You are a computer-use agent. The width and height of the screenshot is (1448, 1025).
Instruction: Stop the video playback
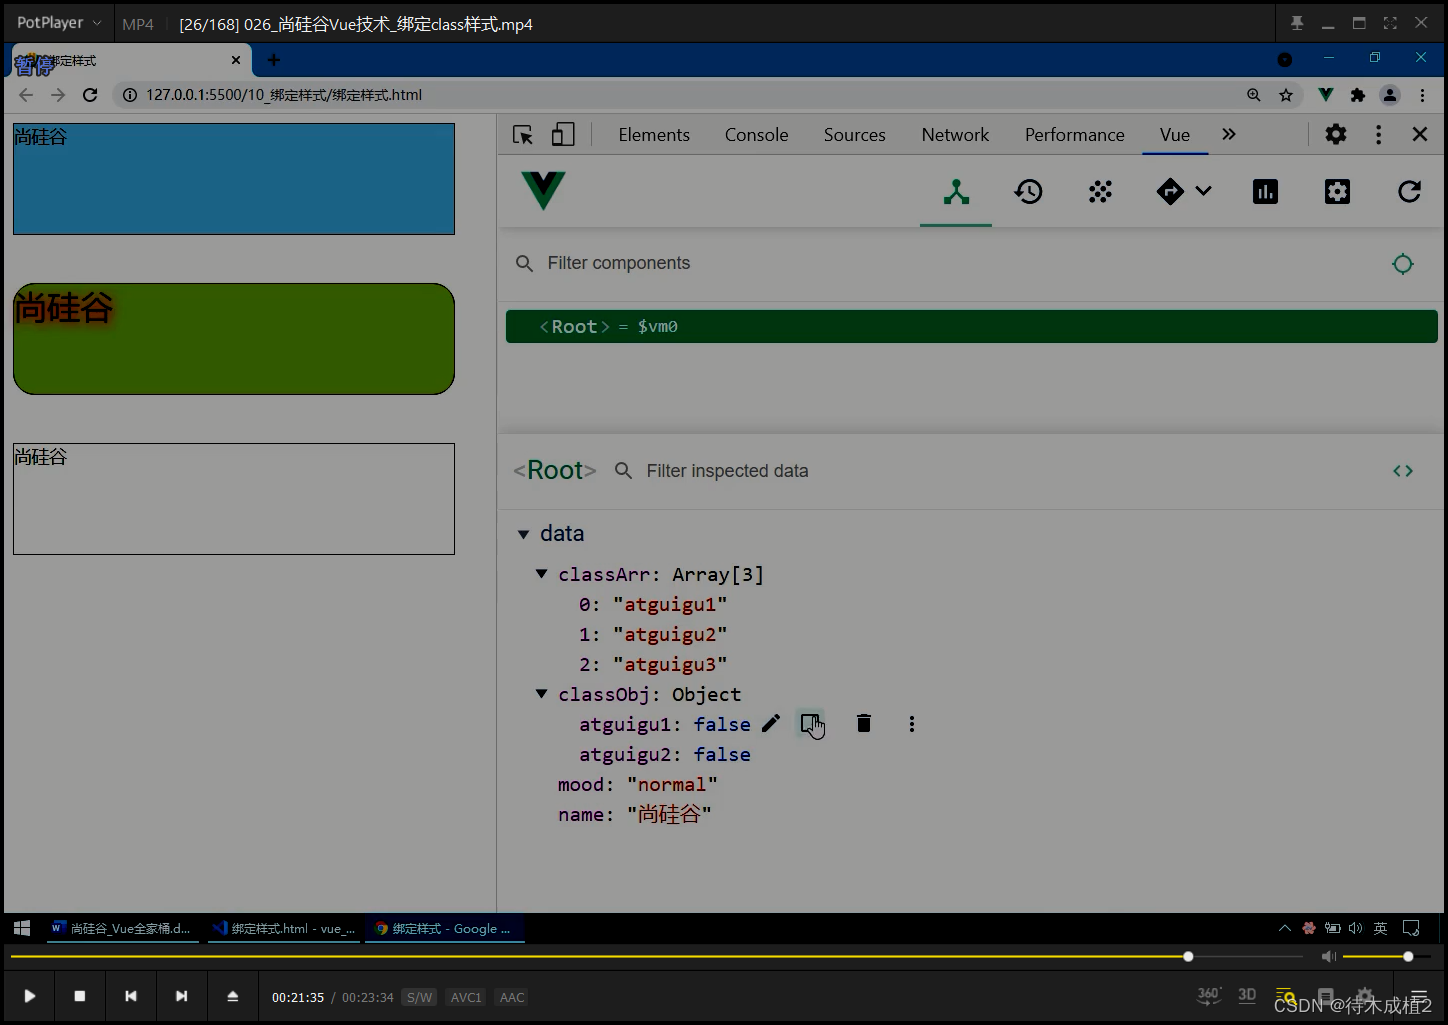click(x=80, y=996)
